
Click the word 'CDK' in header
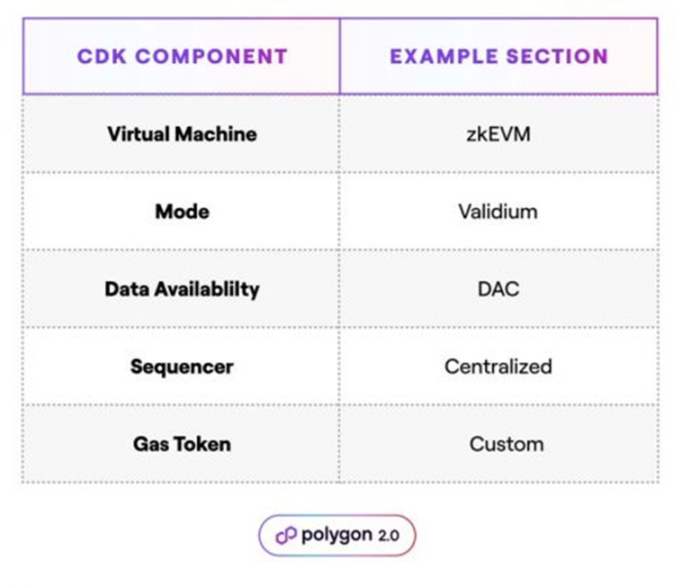coord(102,56)
